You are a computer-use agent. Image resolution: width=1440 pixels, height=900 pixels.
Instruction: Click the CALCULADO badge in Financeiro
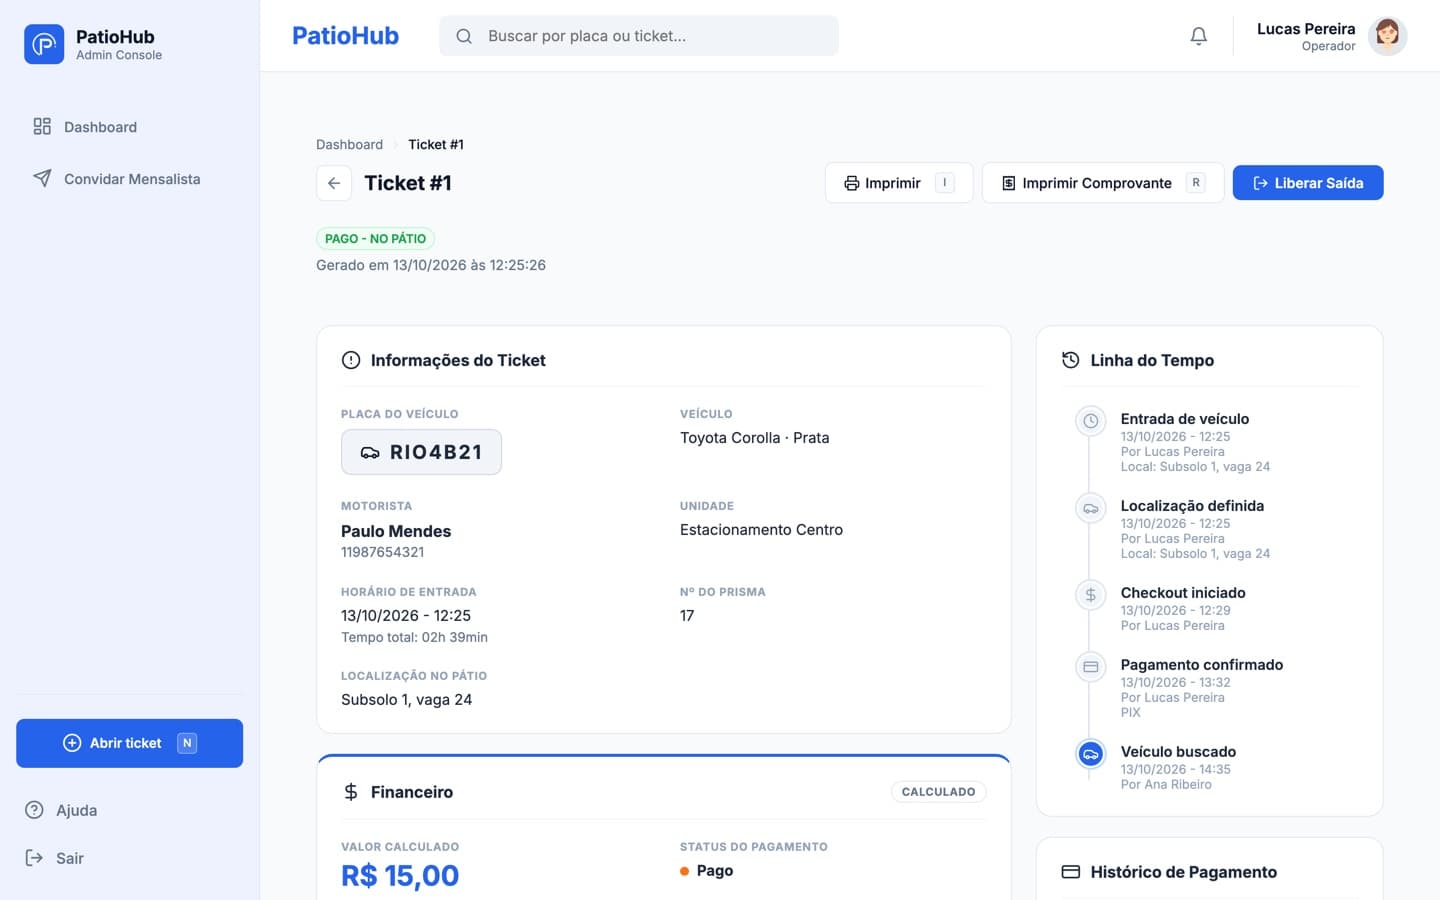point(938,792)
